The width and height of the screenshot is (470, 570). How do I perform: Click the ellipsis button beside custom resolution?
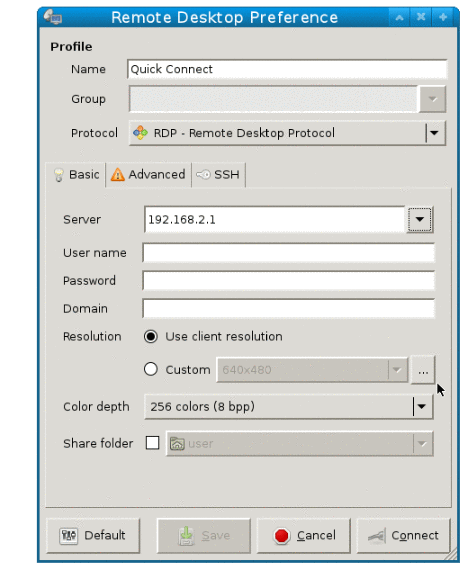(x=423, y=370)
